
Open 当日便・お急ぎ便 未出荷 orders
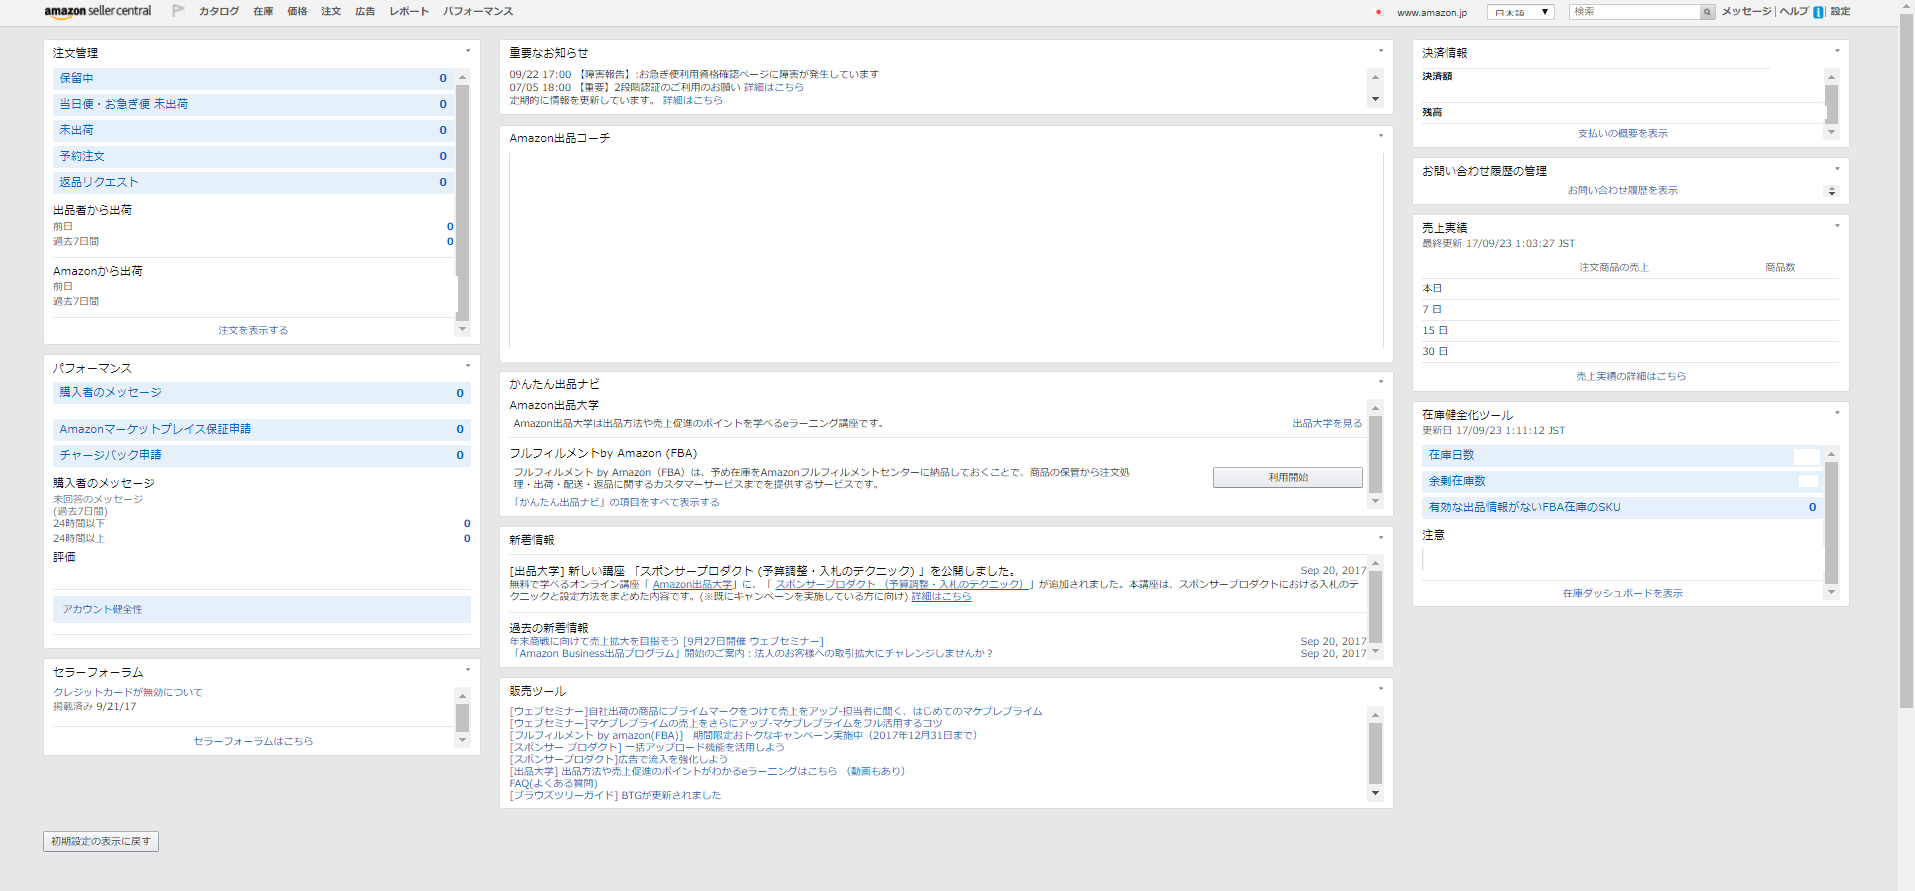[253, 104]
